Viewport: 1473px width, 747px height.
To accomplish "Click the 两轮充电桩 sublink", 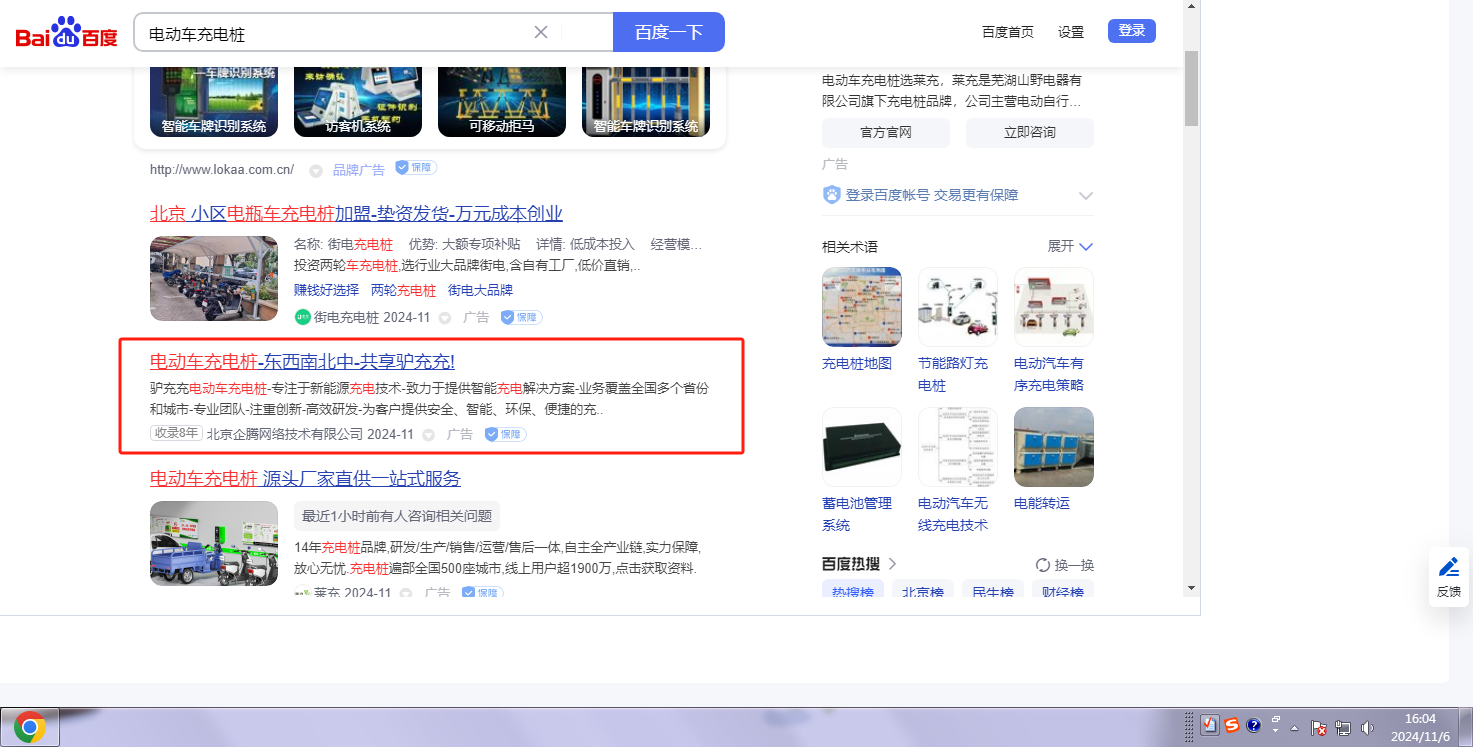I will tap(403, 290).
